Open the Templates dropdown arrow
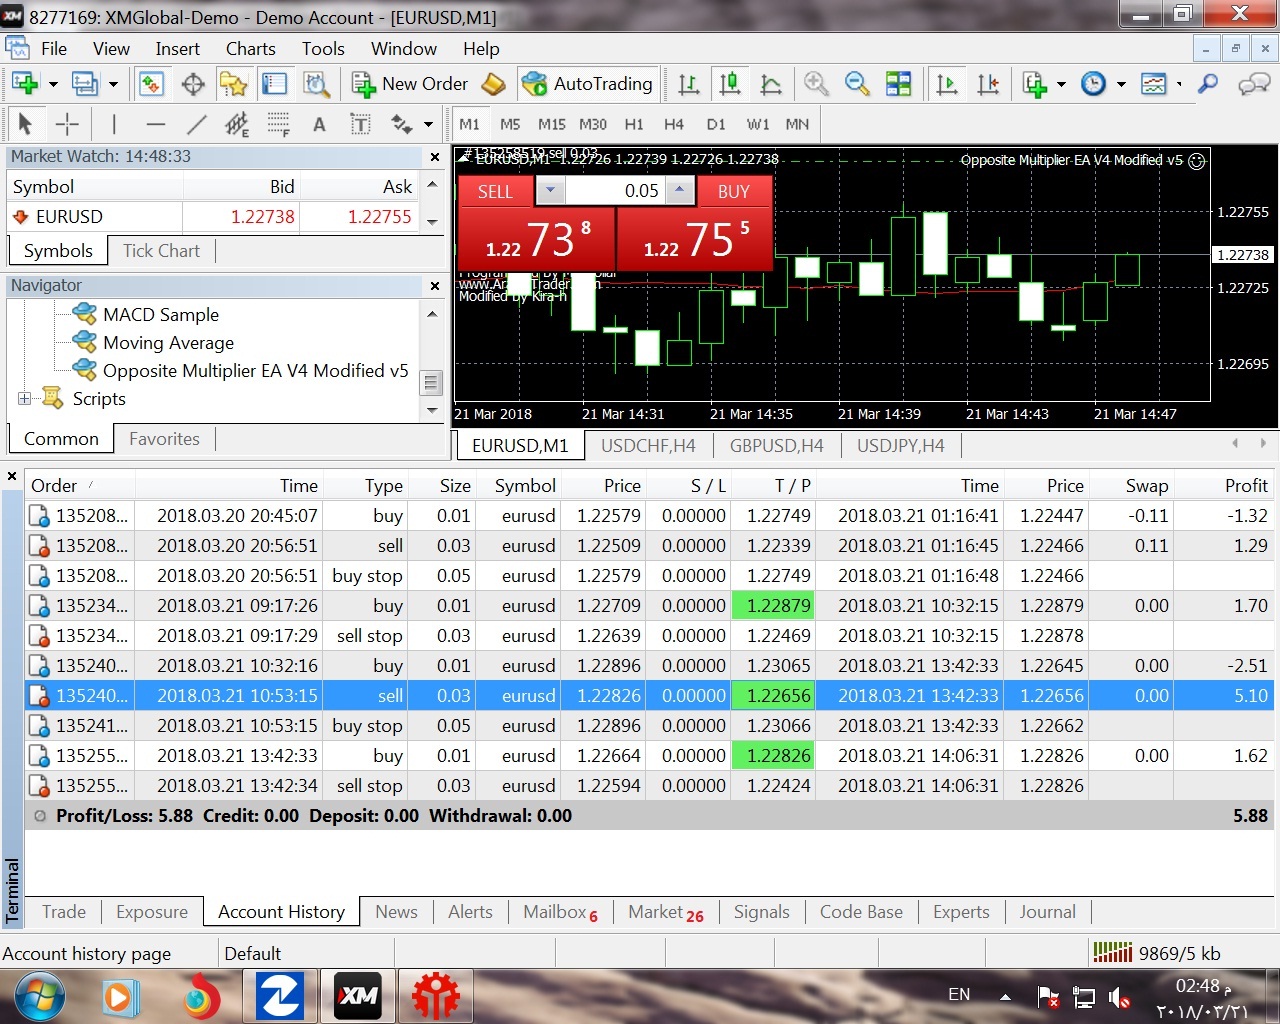Image resolution: width=1280 pixels, height=1024 pixels. pyautogui.click(x=1179, y=84)
